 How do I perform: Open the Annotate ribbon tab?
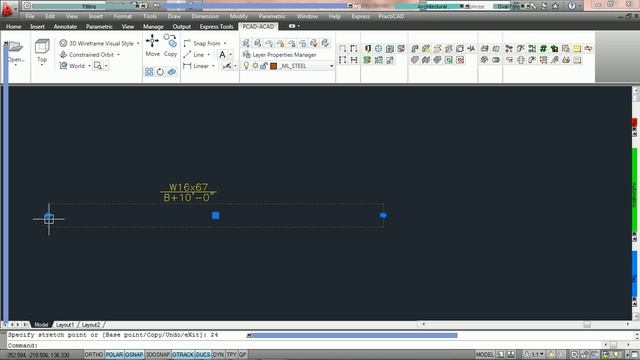65,27
